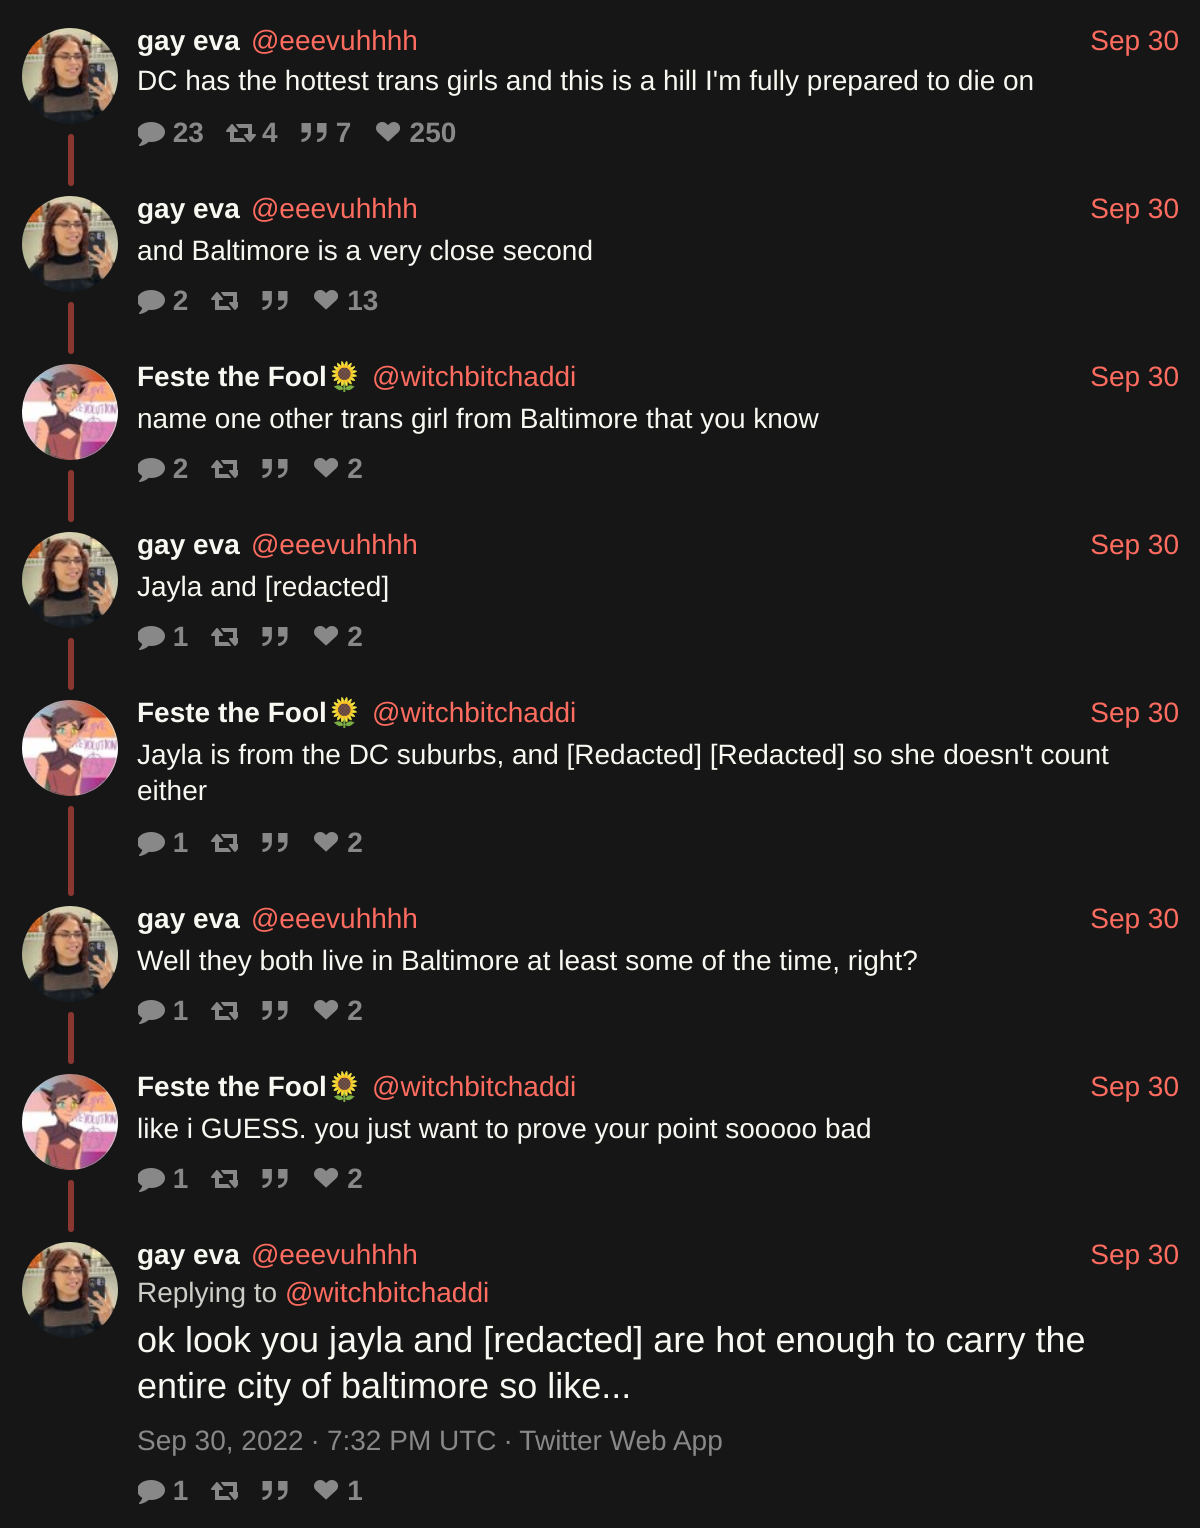Click "Feste the Fool" display name
1200x1528 pixels.
click(x=232, y=377)
